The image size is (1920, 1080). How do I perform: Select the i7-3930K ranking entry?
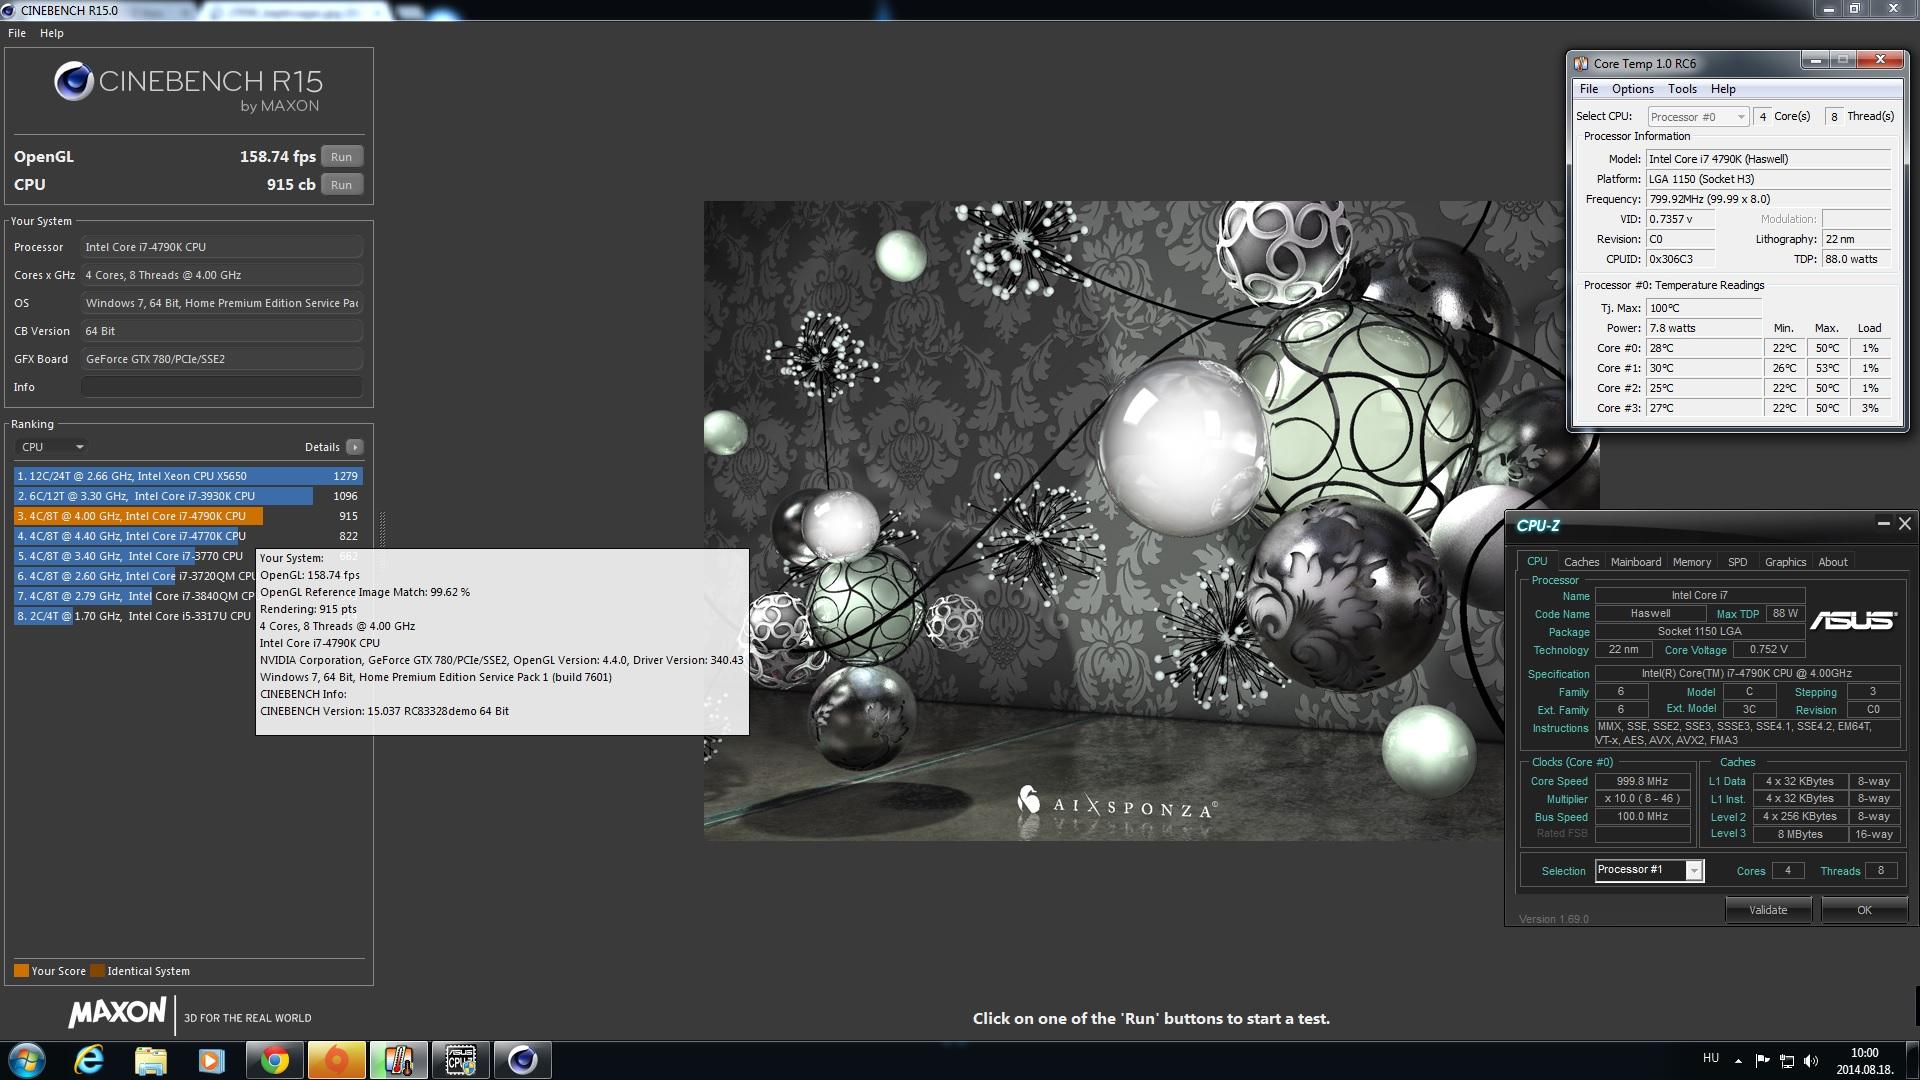tap(188, 496)
